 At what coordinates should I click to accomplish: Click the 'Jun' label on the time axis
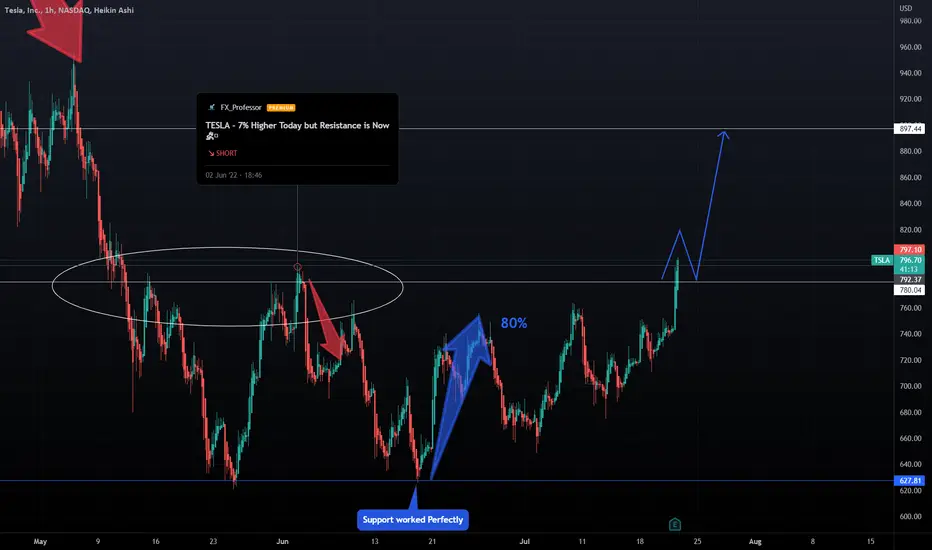(x=282, y=541)
